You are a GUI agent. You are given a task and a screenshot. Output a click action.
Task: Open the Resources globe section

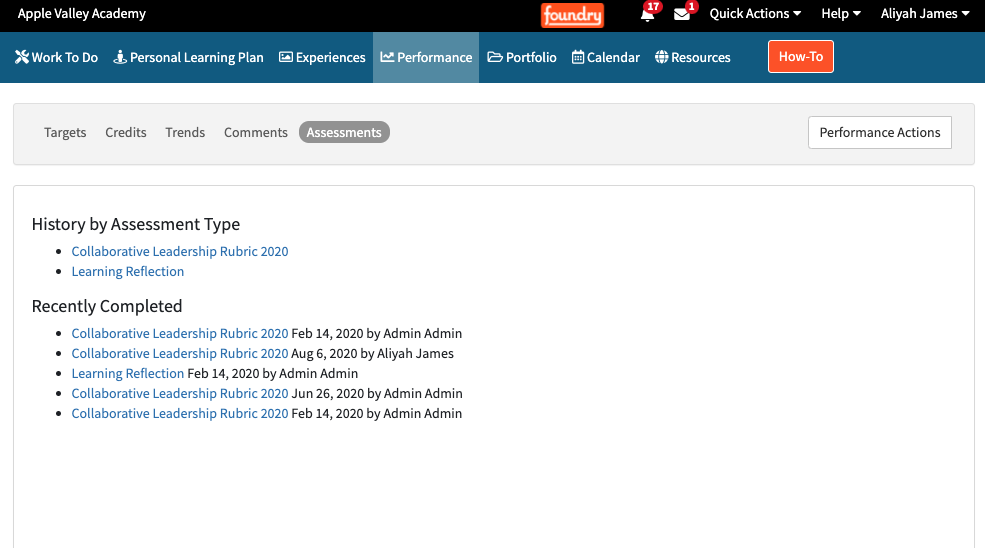693,57
